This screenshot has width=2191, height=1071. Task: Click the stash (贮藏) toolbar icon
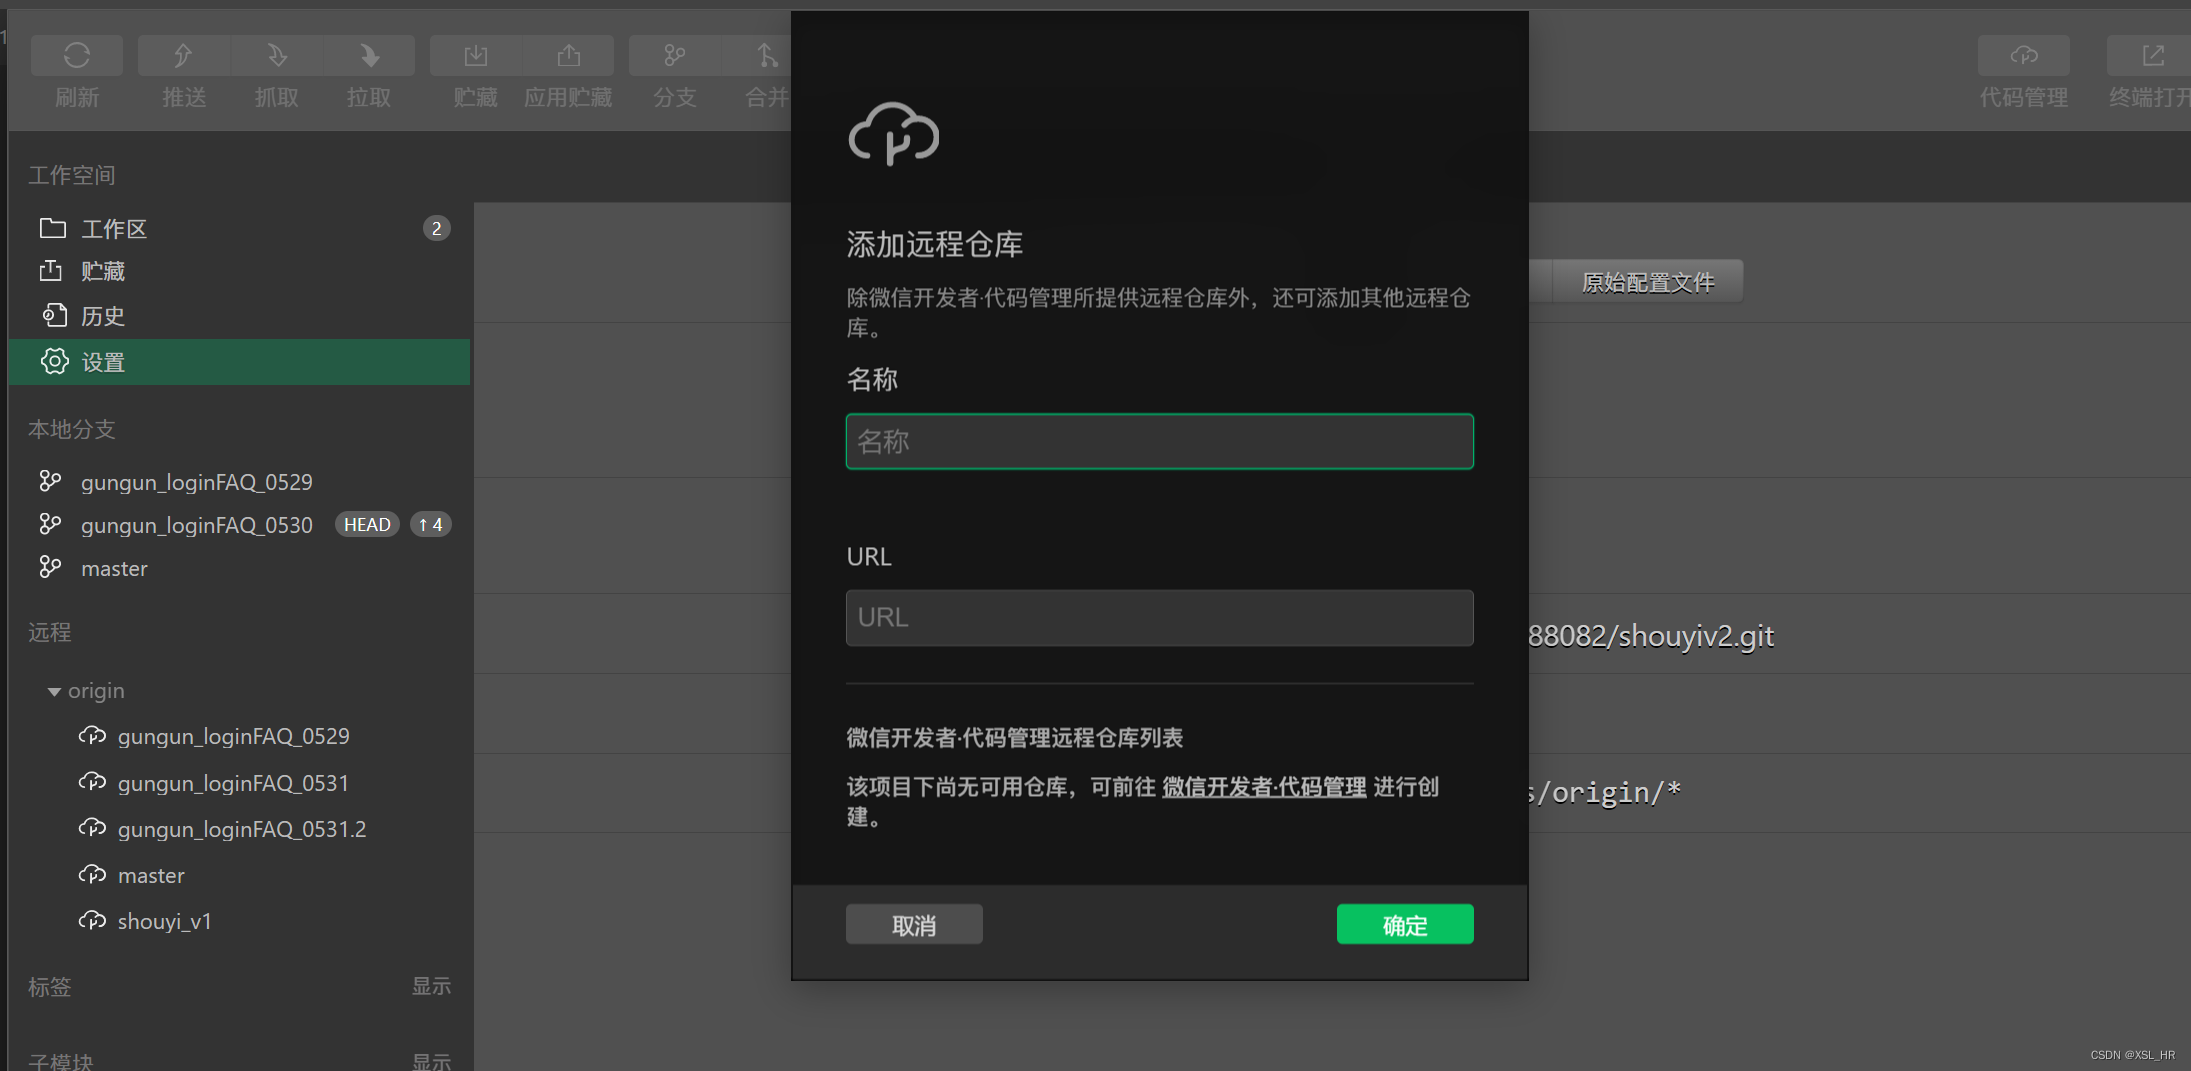(x=476, y=55)
